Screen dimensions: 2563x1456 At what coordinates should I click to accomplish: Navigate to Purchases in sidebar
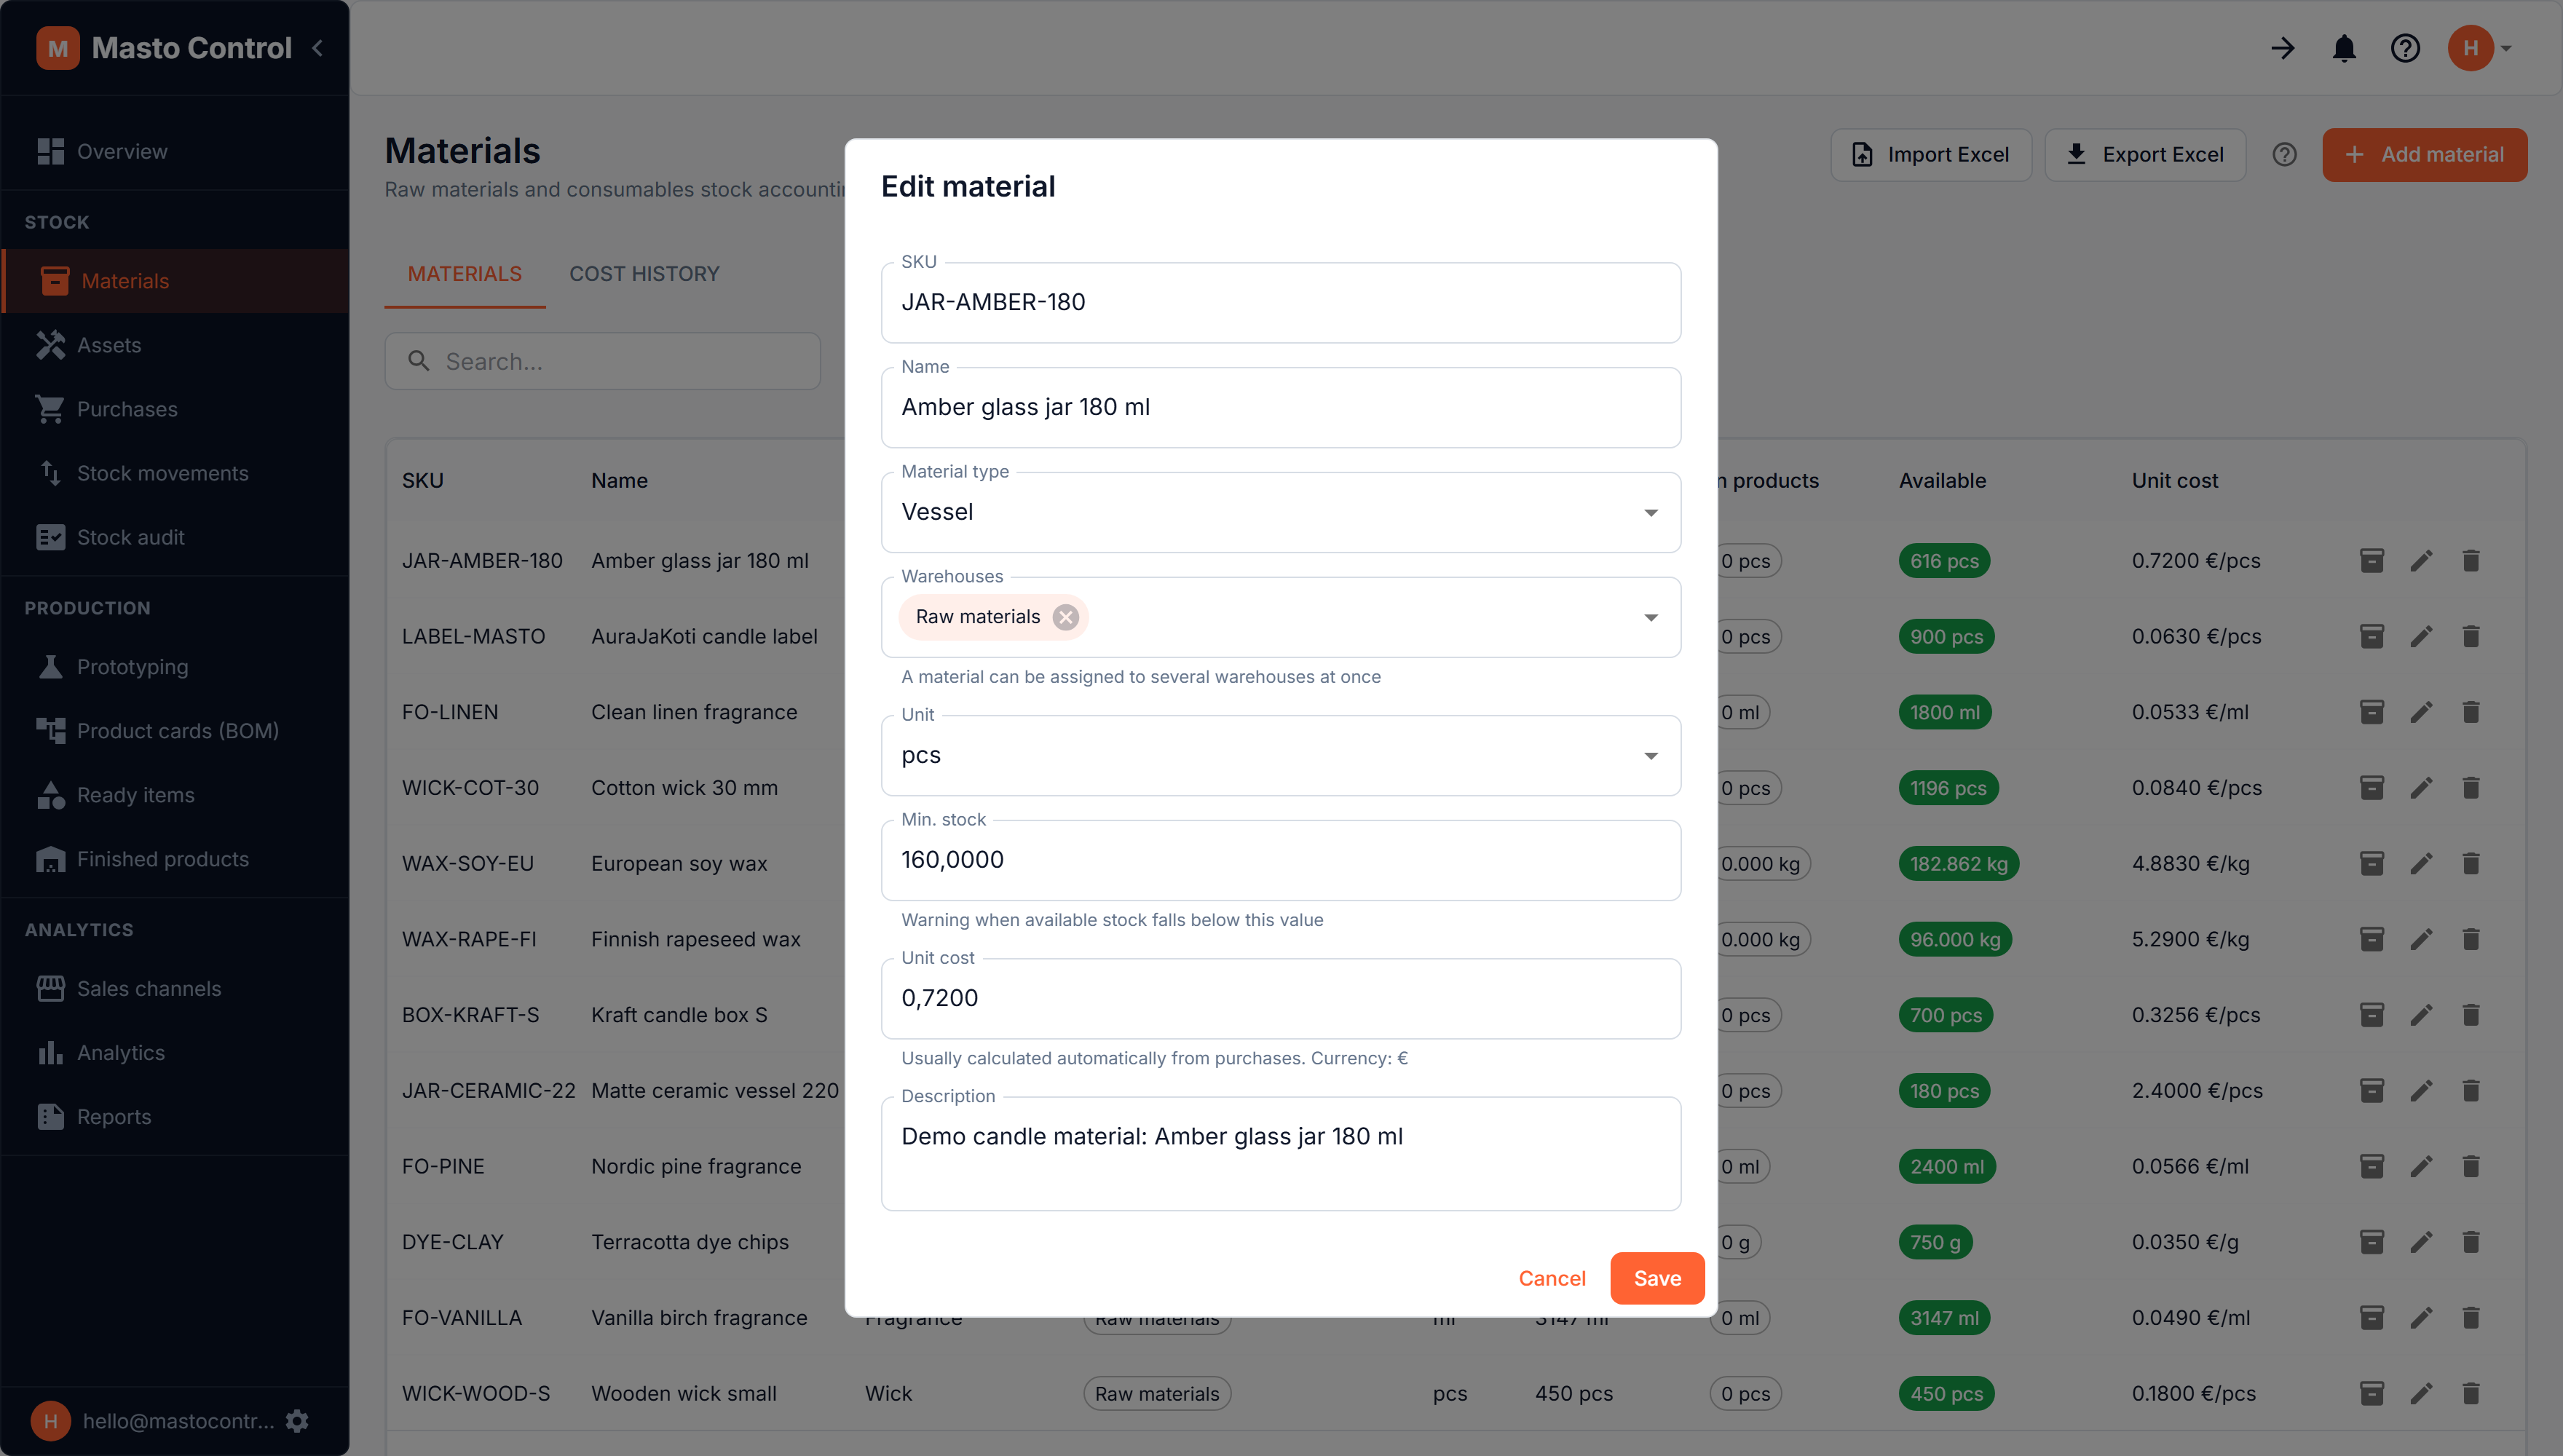176,409
